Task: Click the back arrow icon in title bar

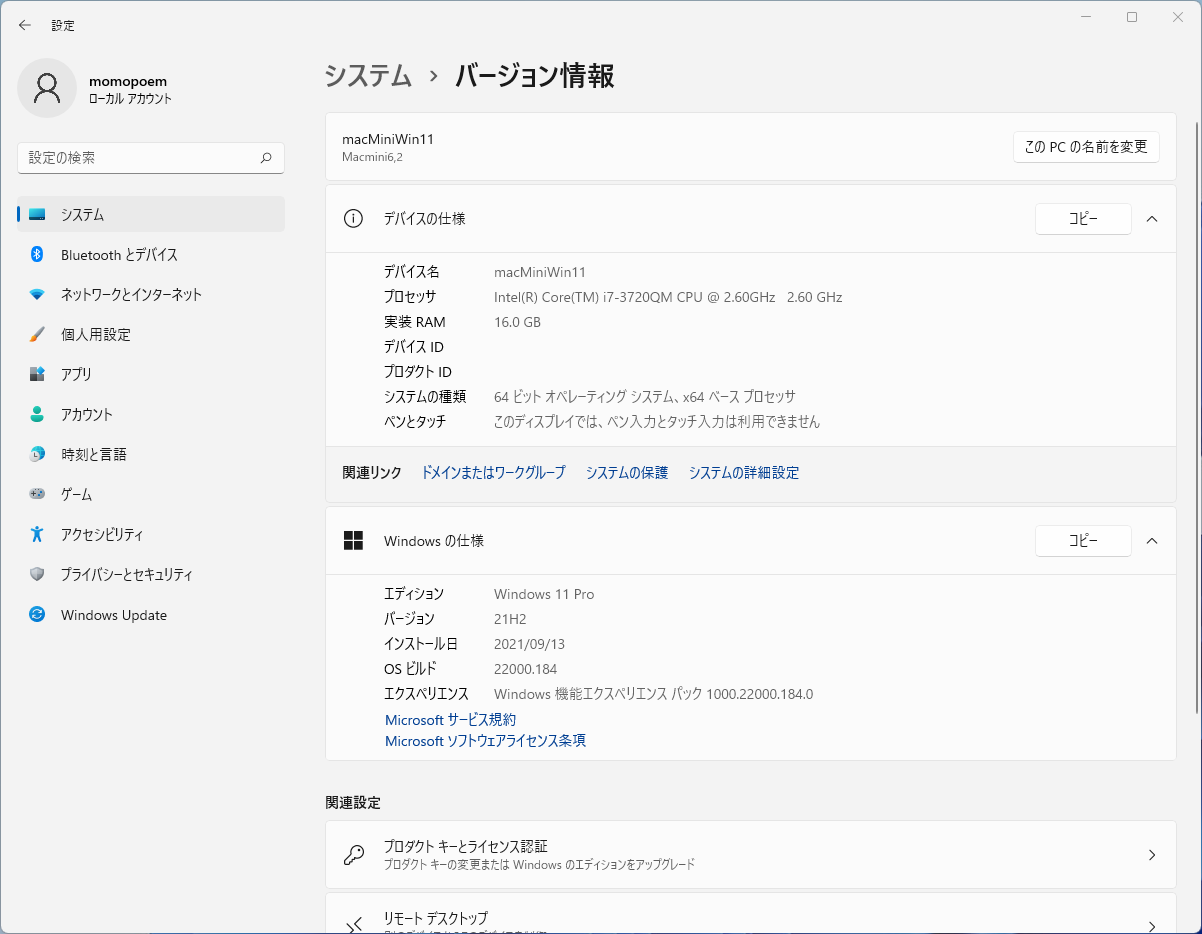Action: click(25, 25)
